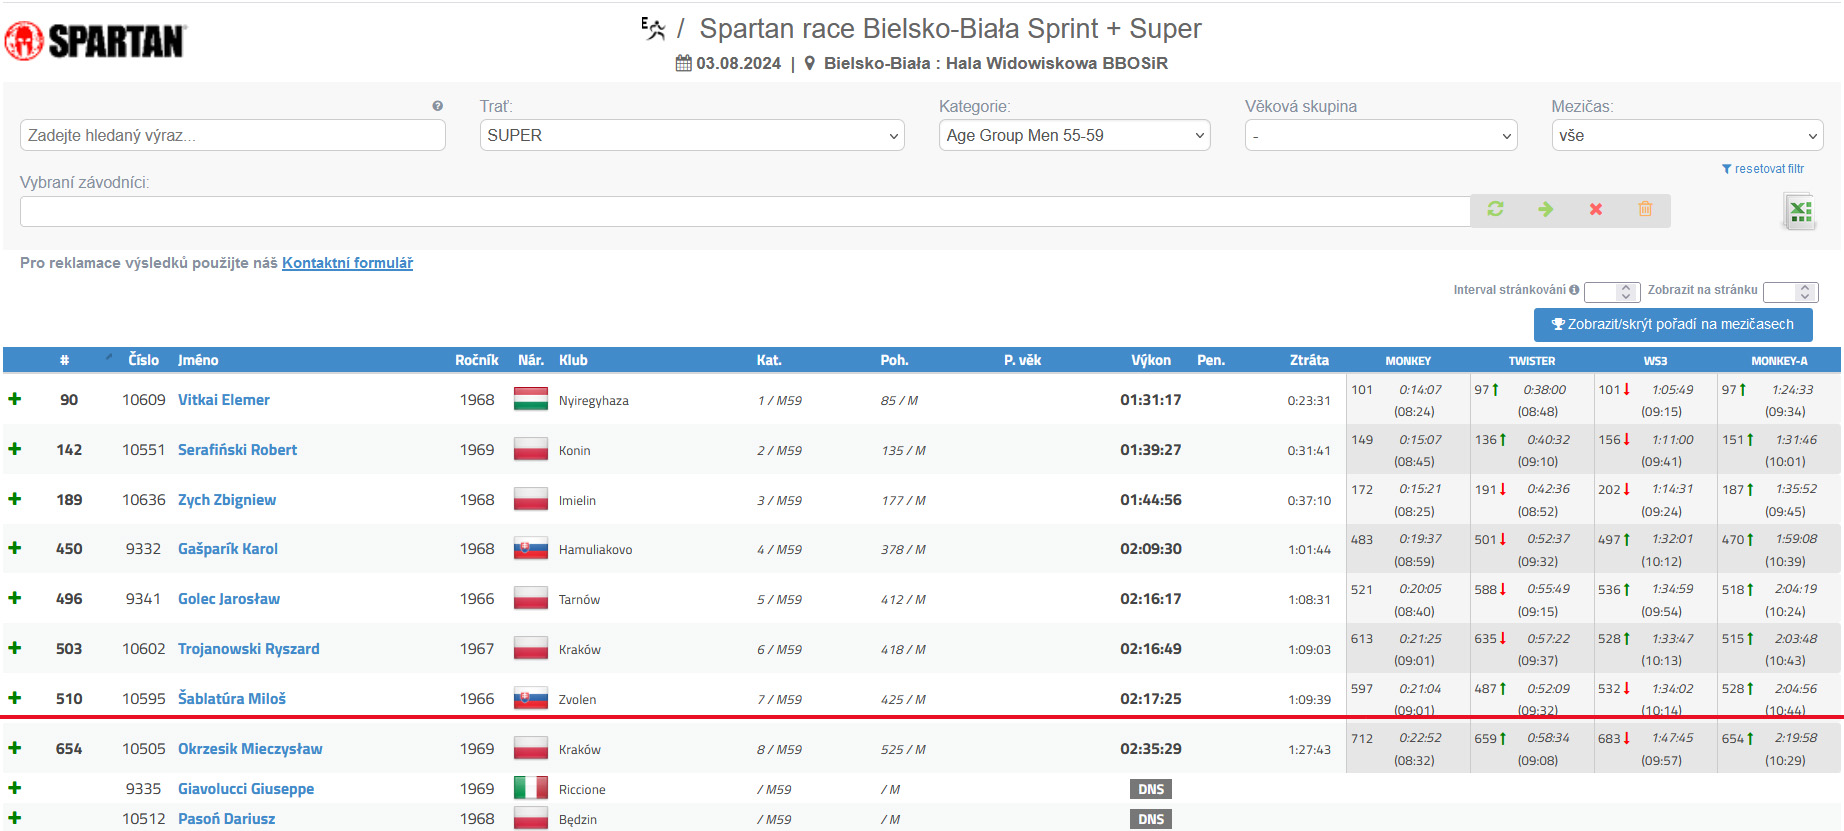Click the Spartan logo
Screen dimensions: 1844x831
(x=95, y=41)
